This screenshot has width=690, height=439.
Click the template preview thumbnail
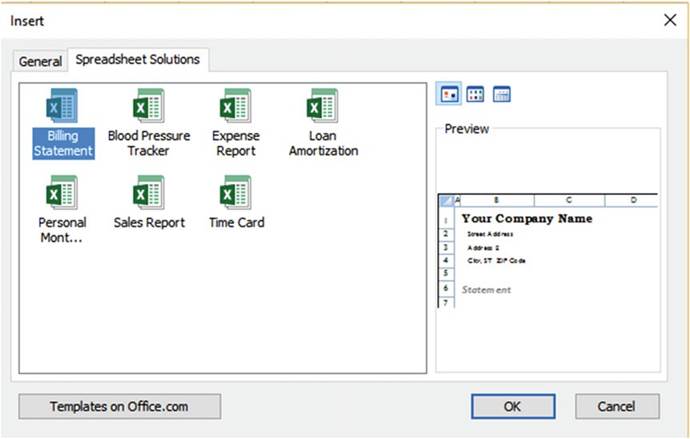[x=548, y=250]
